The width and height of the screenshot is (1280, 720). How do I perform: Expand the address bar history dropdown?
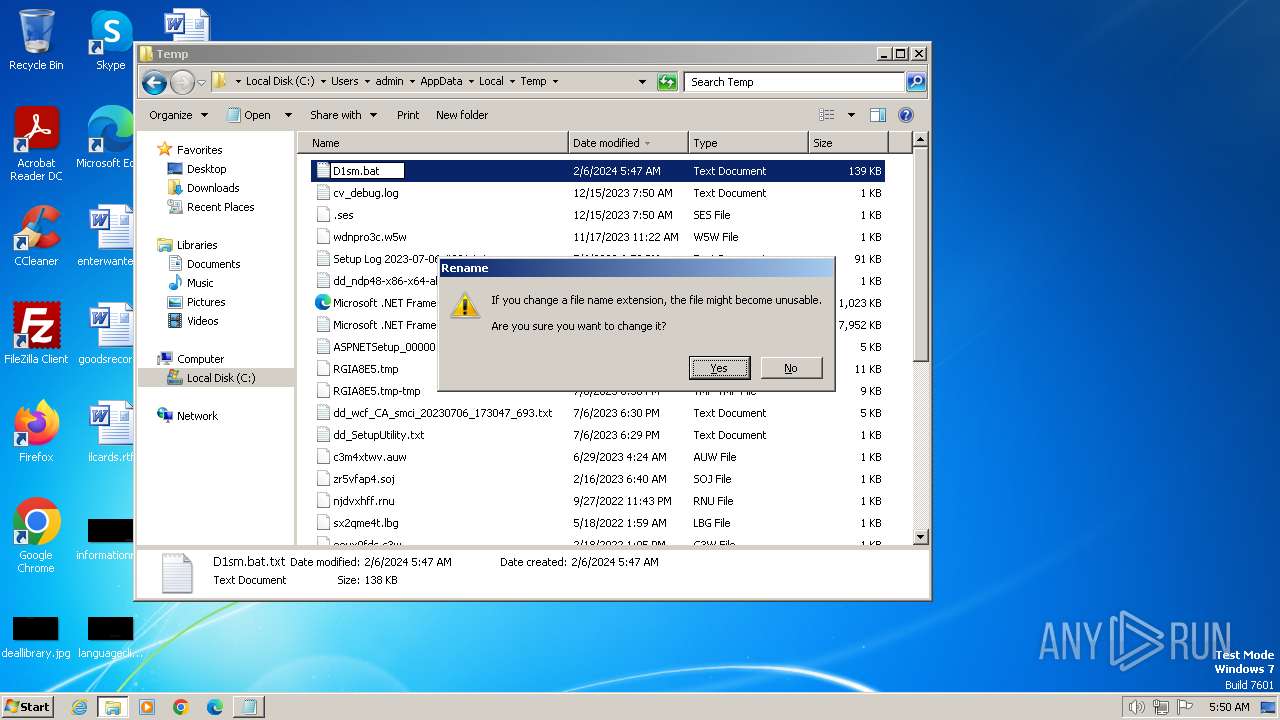tap(642, 82)
